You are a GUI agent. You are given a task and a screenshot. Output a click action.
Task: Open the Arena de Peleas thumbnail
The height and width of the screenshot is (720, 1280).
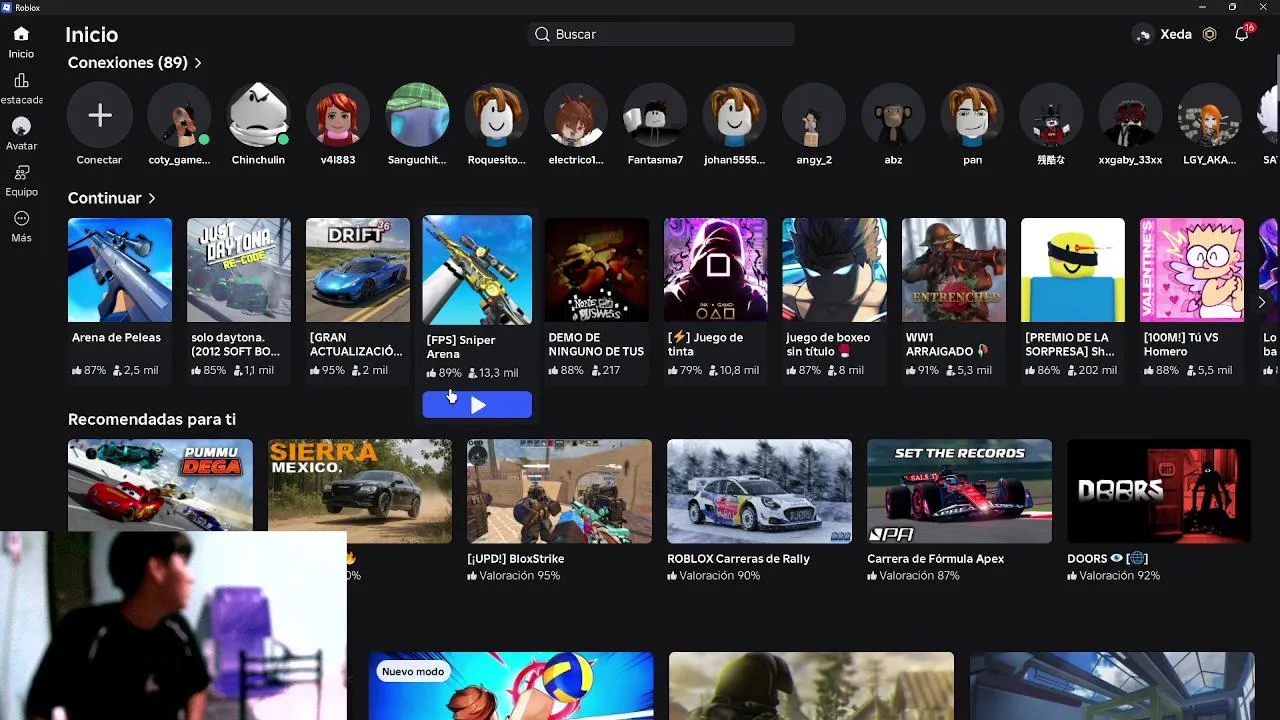click(120, 270)
